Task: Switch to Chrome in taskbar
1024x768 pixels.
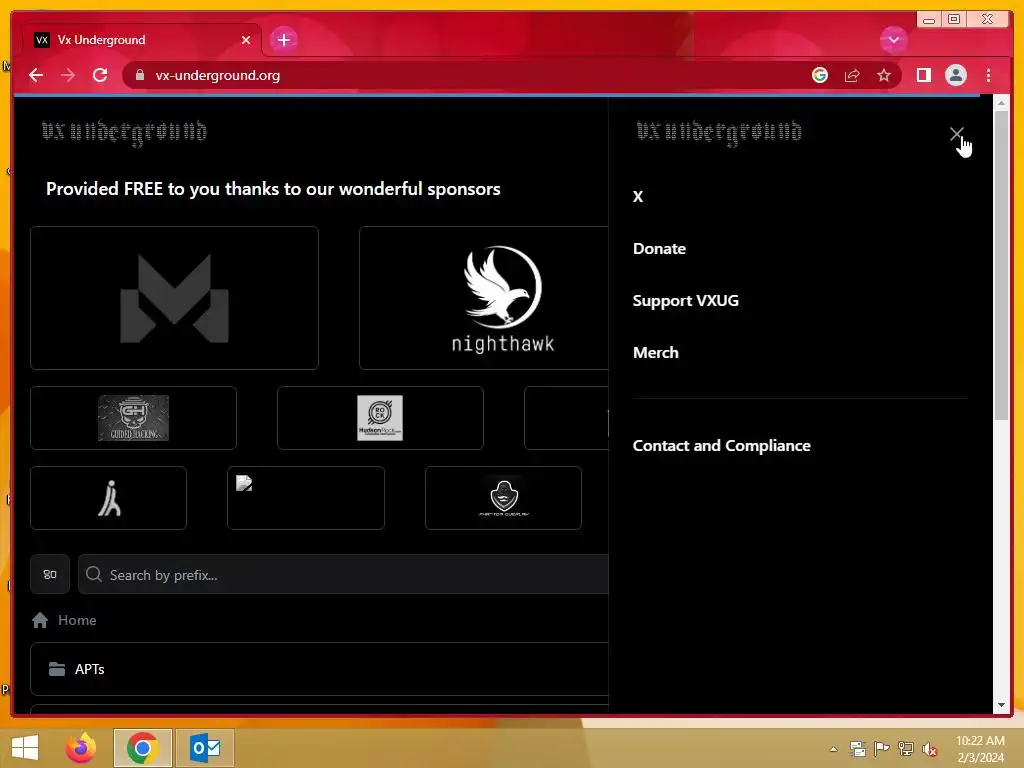Action: (142, 748)
